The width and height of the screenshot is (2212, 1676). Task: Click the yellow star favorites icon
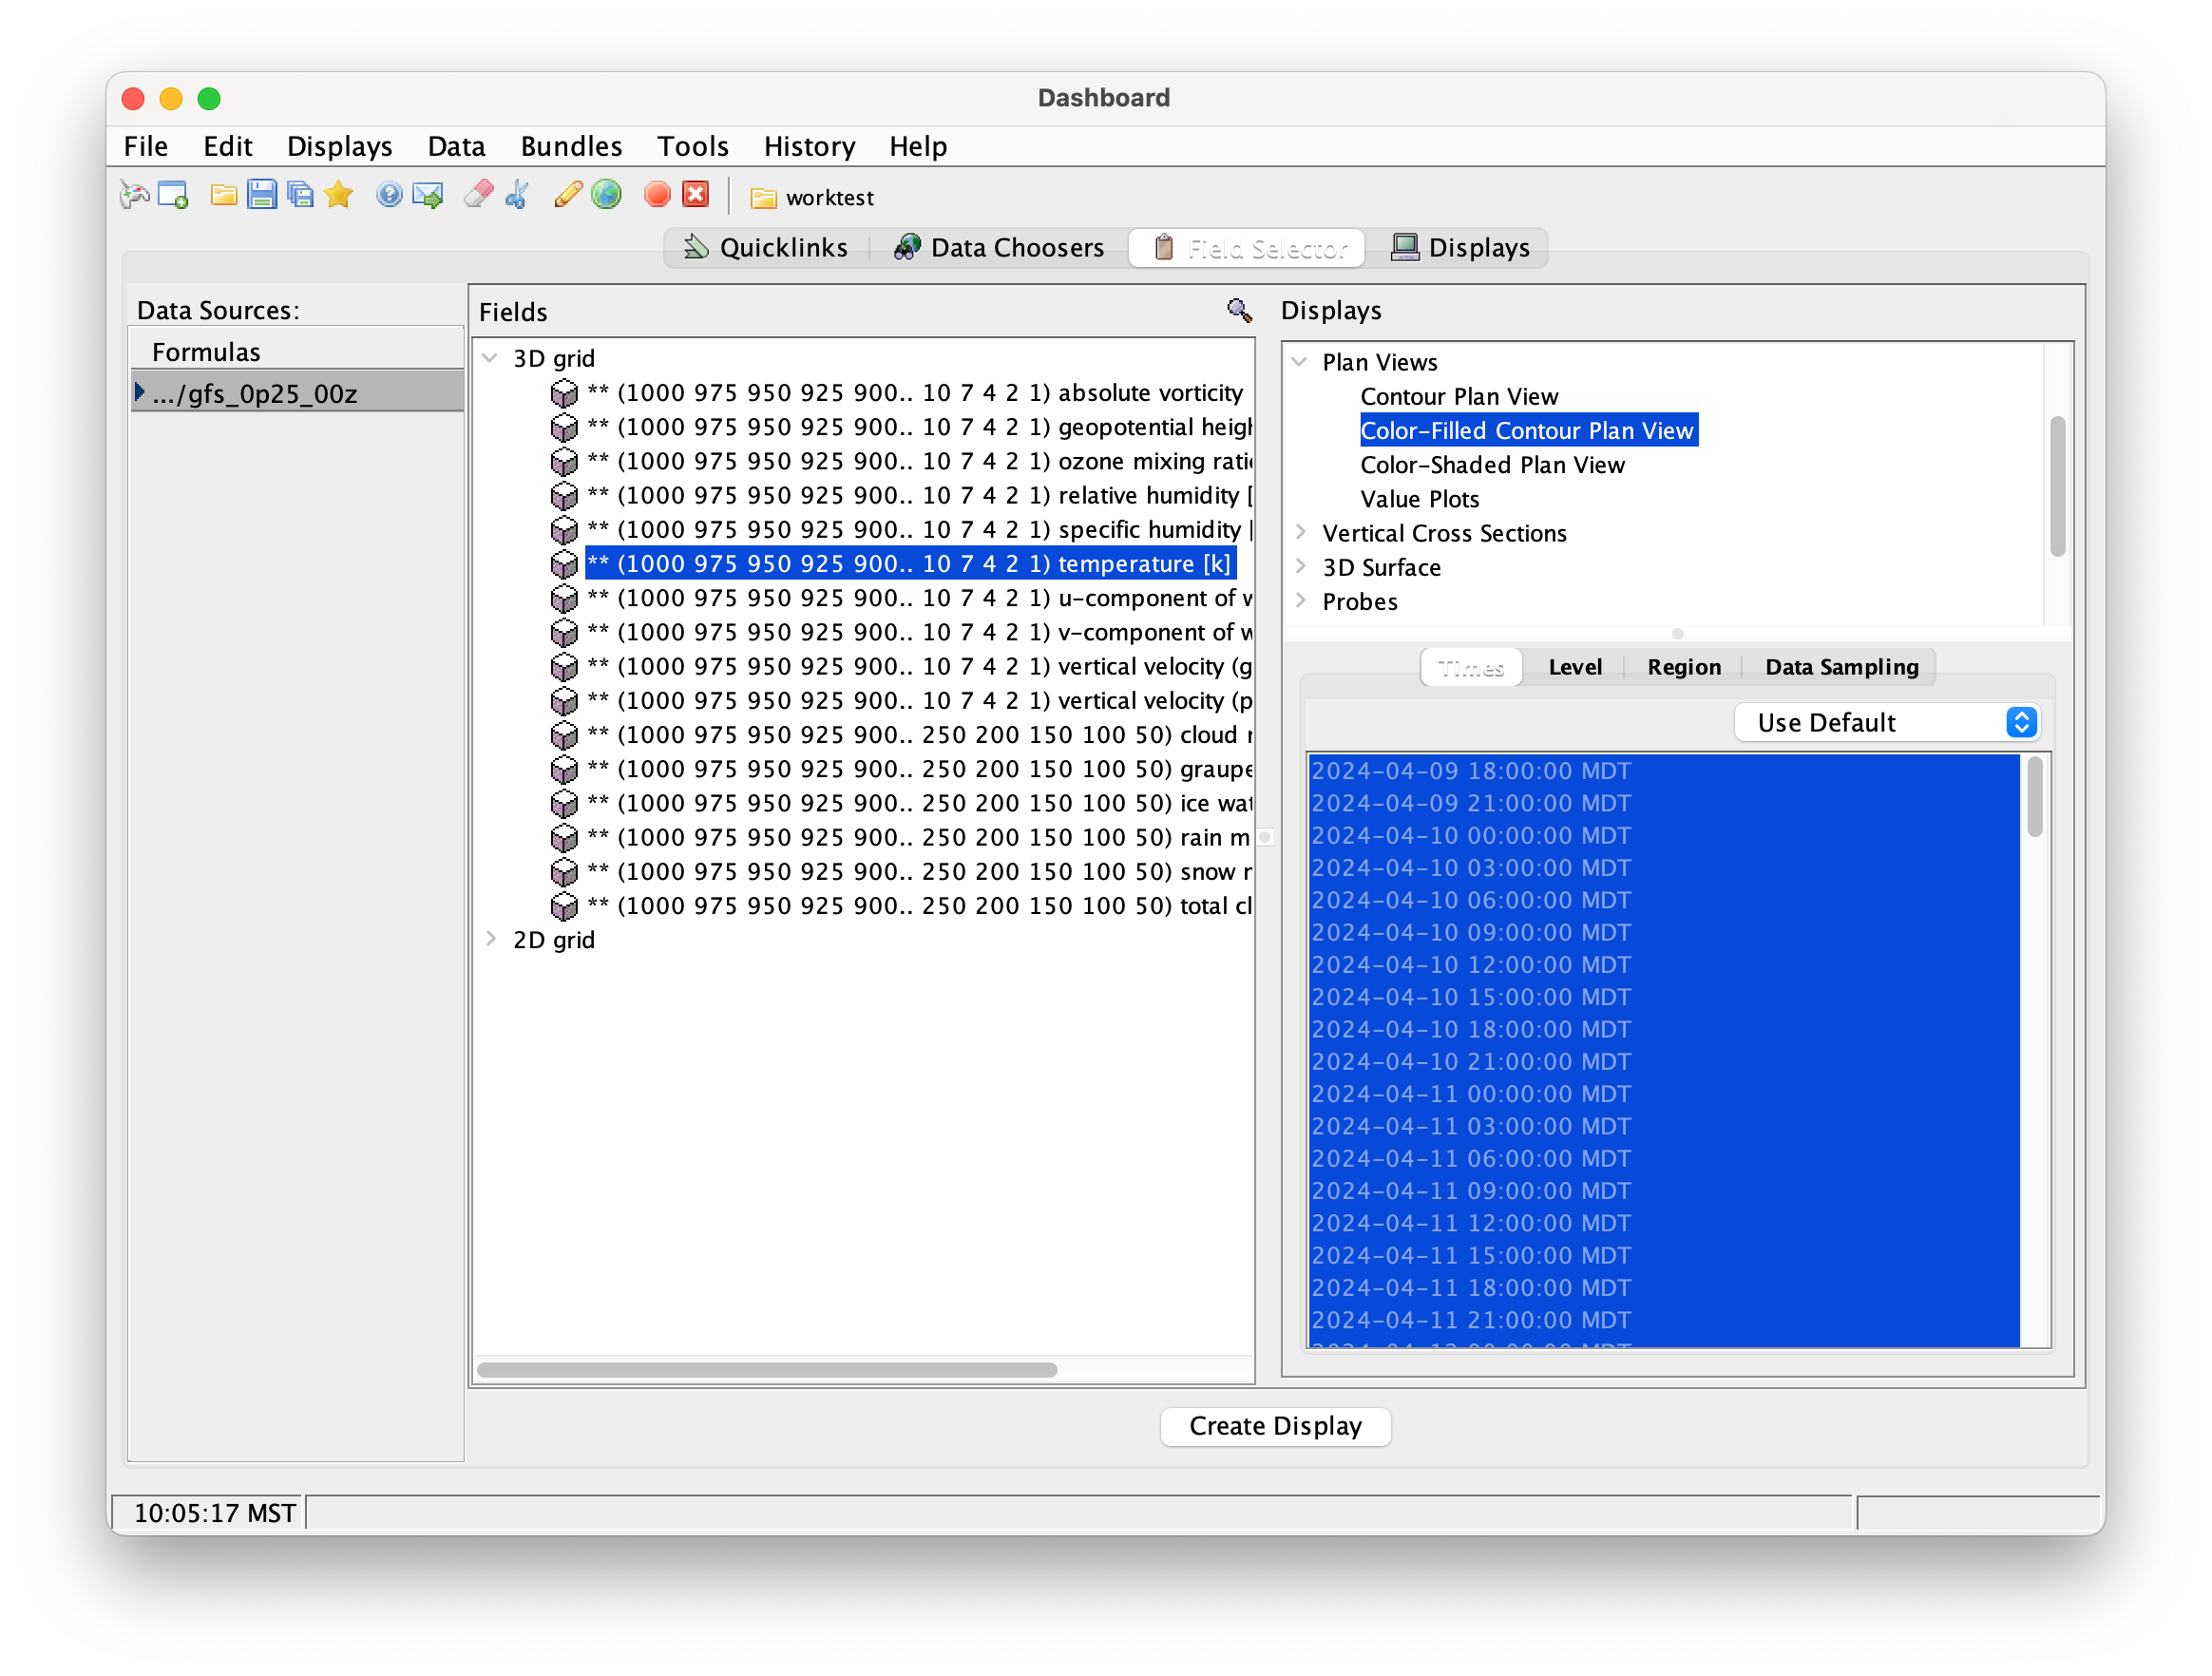(339, 195)
